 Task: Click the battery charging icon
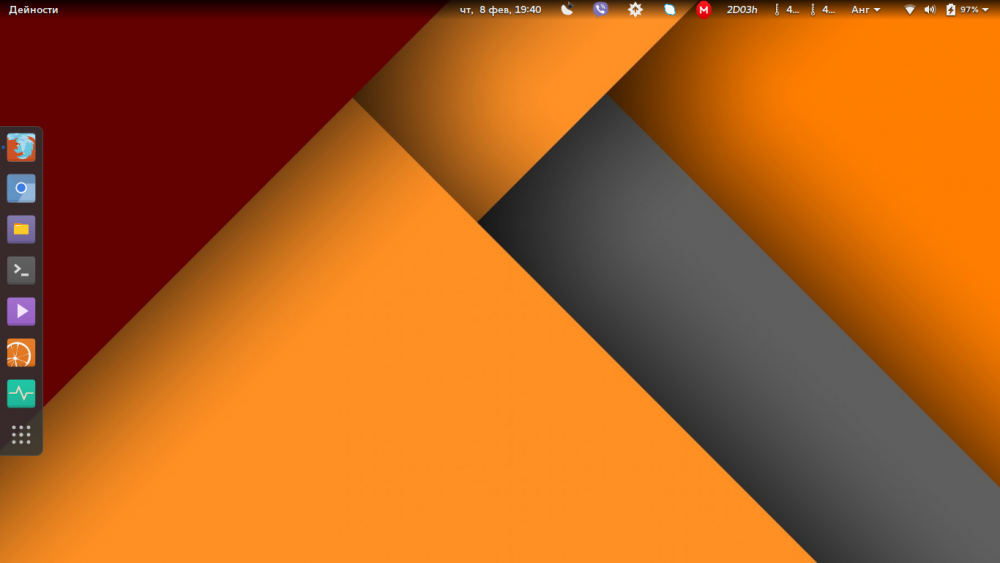pyautogui.click(x=950, y=10)
